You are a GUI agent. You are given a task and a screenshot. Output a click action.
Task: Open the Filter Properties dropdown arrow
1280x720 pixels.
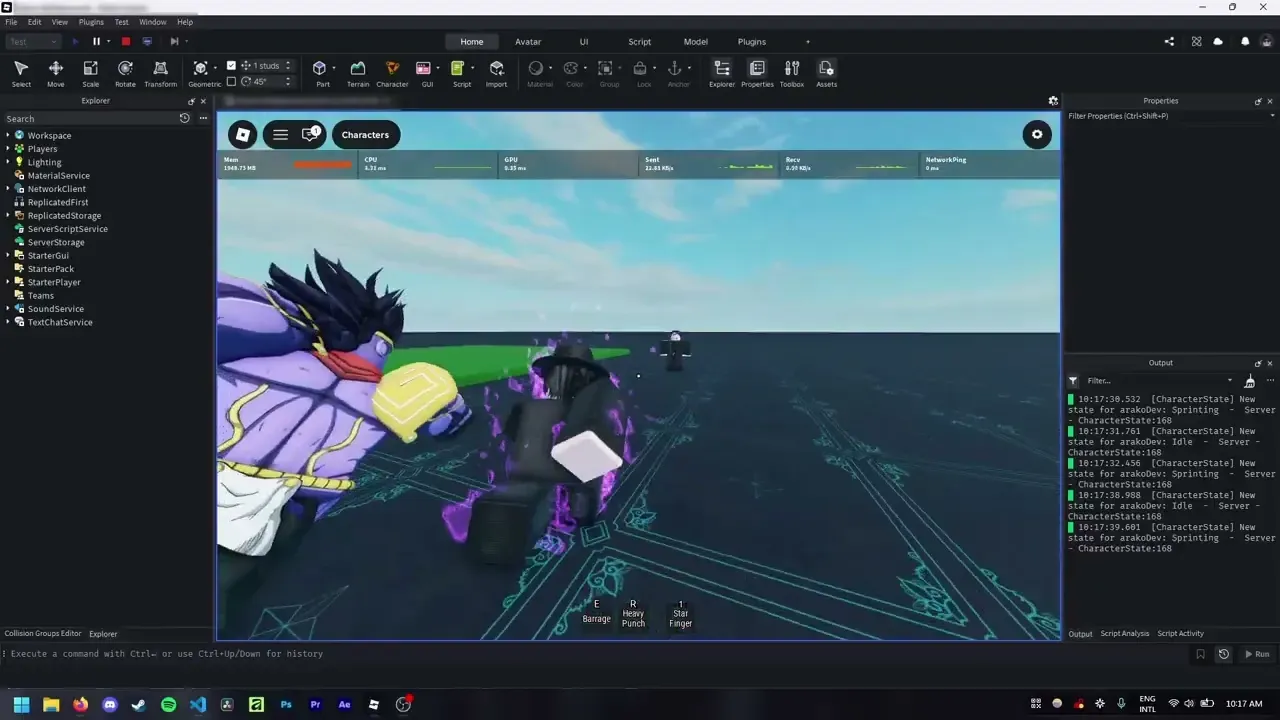[1272, 116]
